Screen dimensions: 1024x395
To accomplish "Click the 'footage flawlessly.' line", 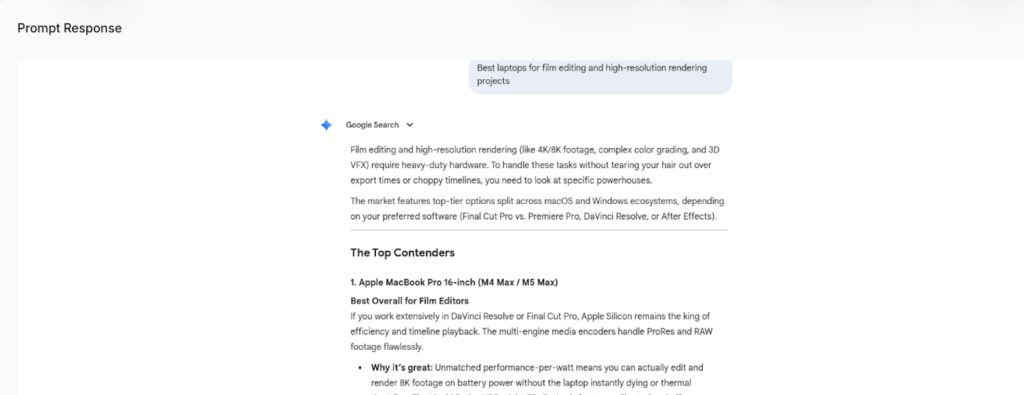I will tap(387, 347).
